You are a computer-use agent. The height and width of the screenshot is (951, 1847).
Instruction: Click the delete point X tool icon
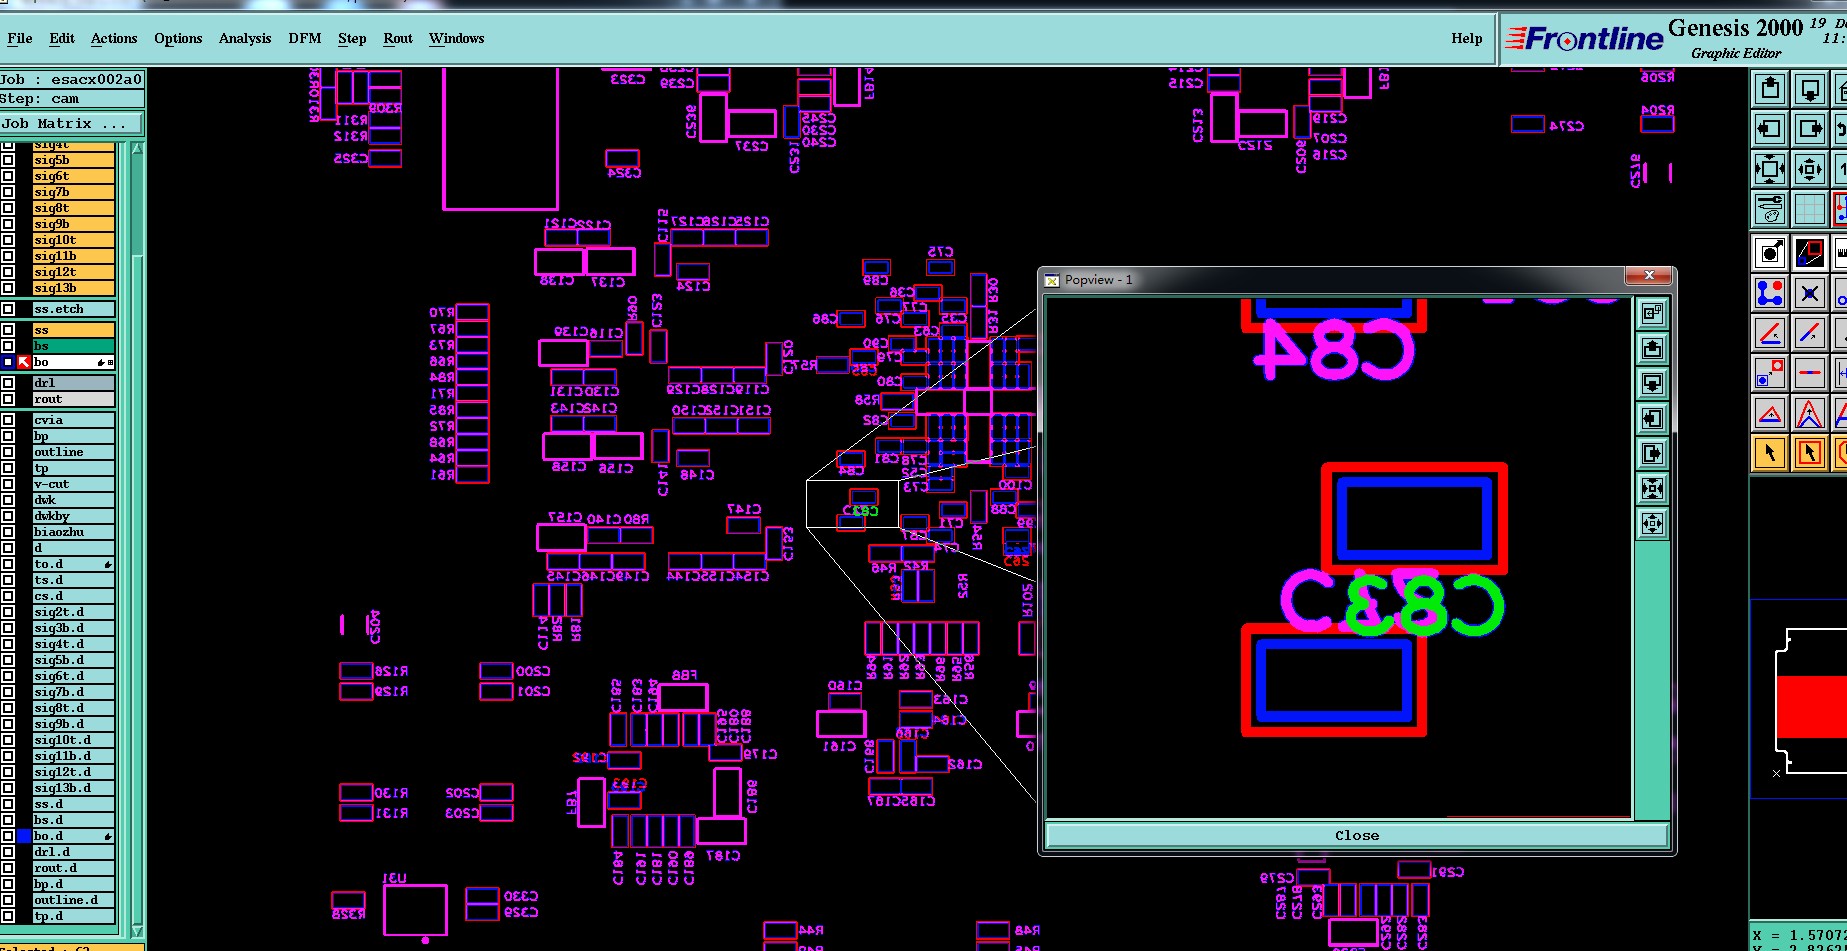pos(1810,293)
